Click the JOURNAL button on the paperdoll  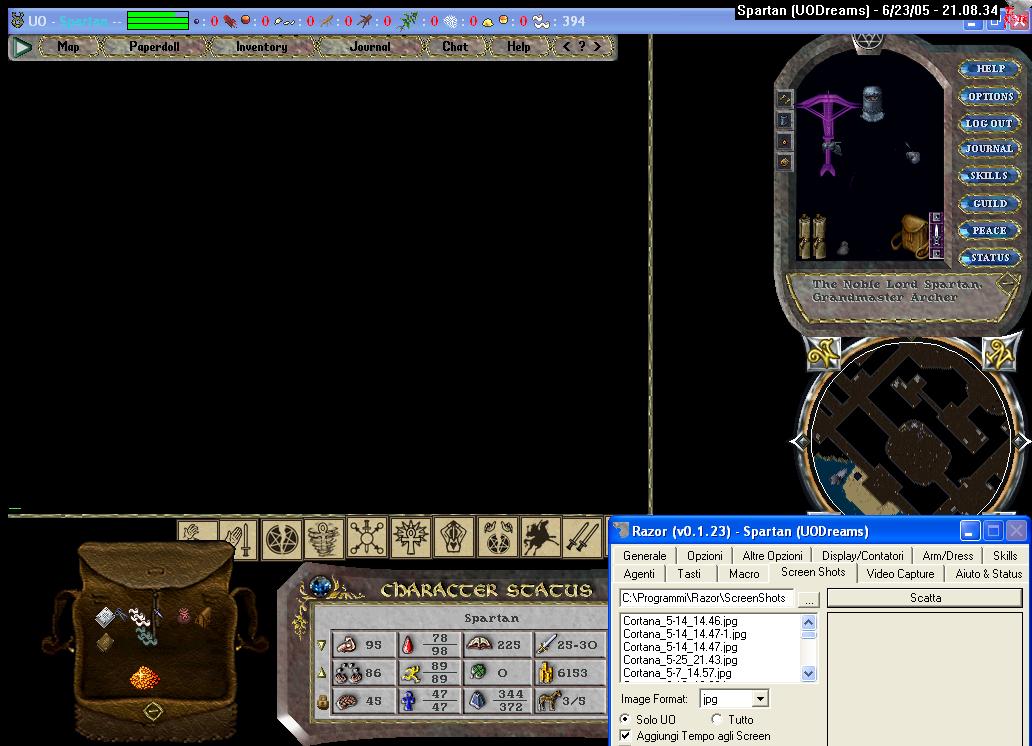click(989, 149)
